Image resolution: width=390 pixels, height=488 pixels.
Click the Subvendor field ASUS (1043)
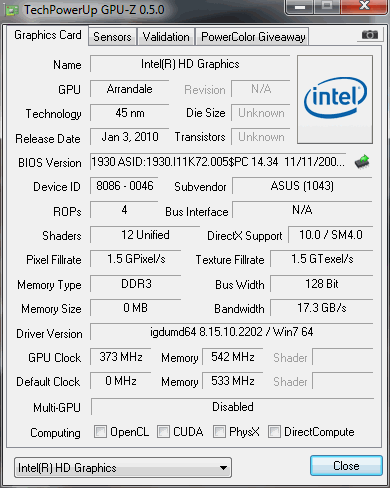tap(302, 186)
